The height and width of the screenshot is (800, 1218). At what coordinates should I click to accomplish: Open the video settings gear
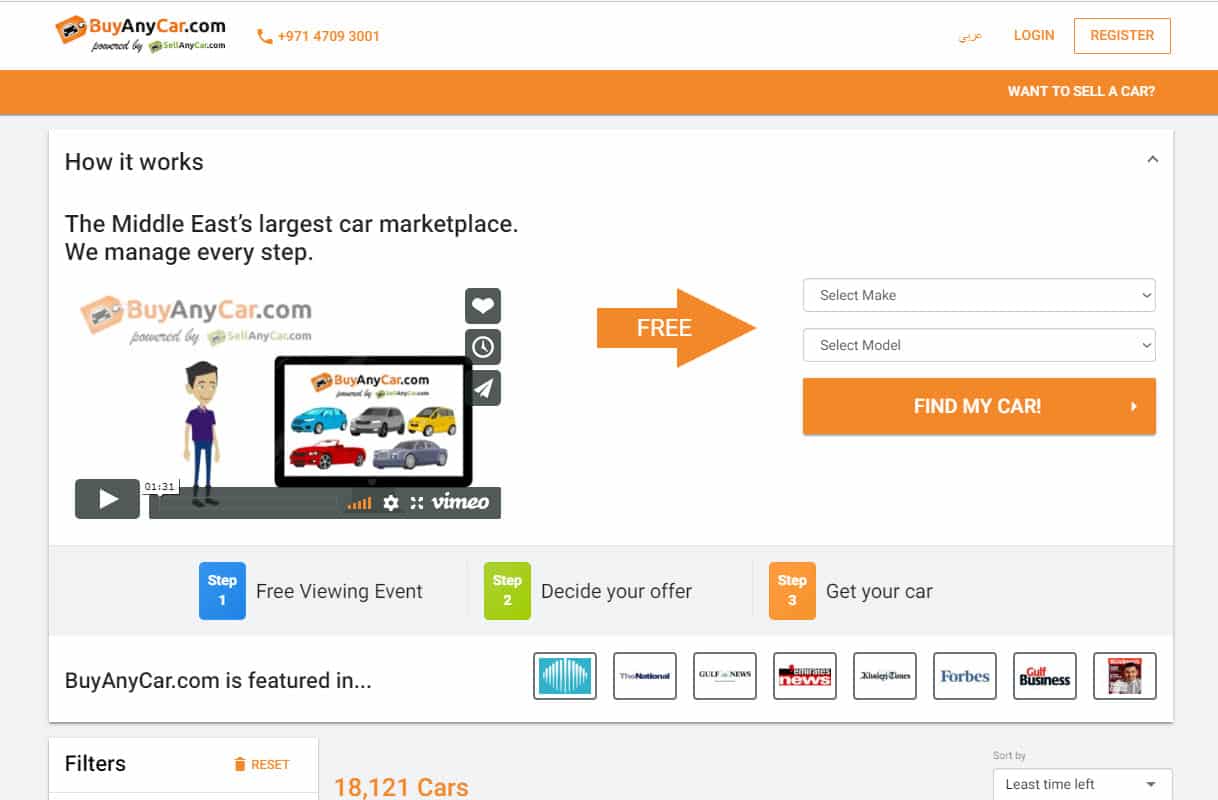coord(391,503)
